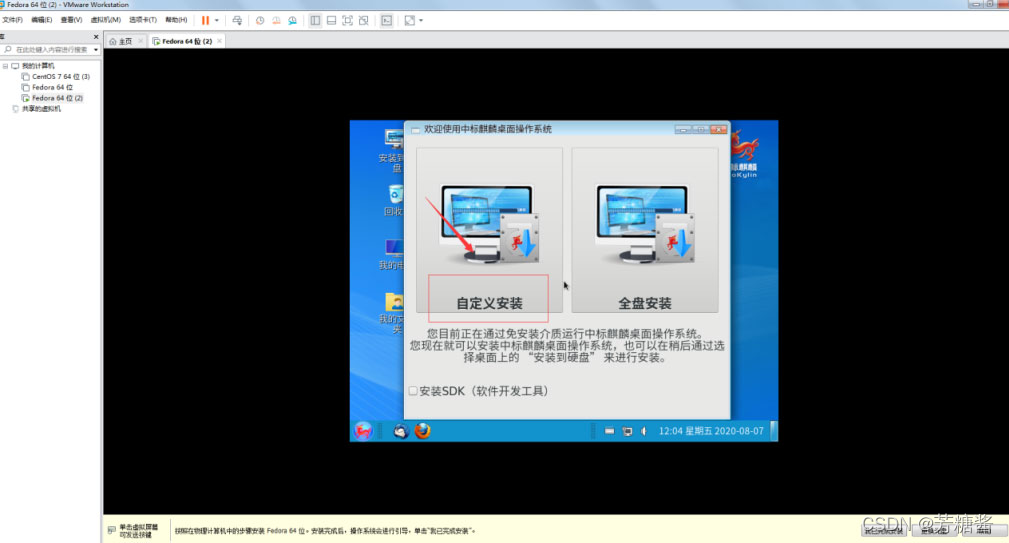Take a VM snapshot with the clock icon
This screenshot has width=1009, height=543.
(x=260, y=21)
